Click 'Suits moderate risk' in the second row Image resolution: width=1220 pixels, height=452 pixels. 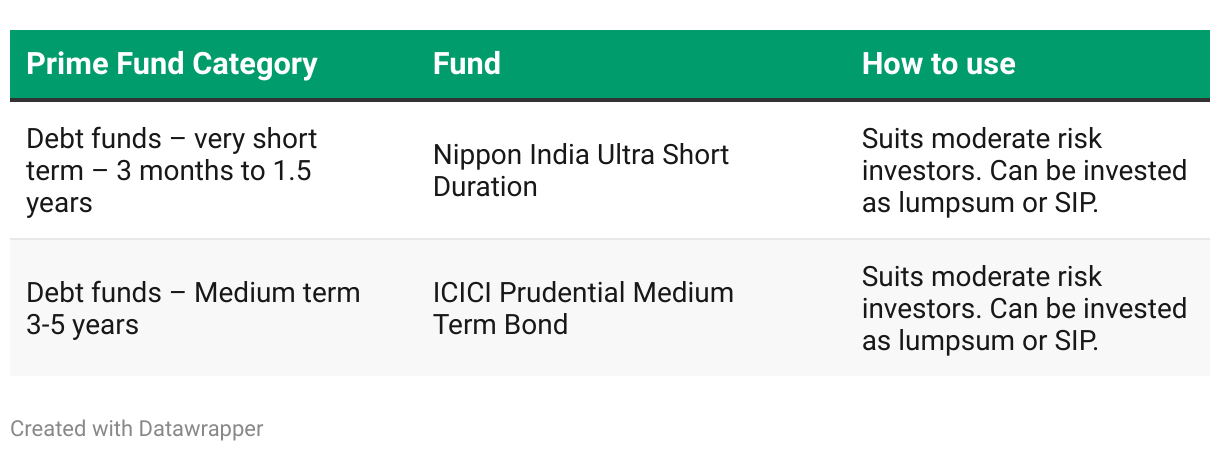pos(981,276)
